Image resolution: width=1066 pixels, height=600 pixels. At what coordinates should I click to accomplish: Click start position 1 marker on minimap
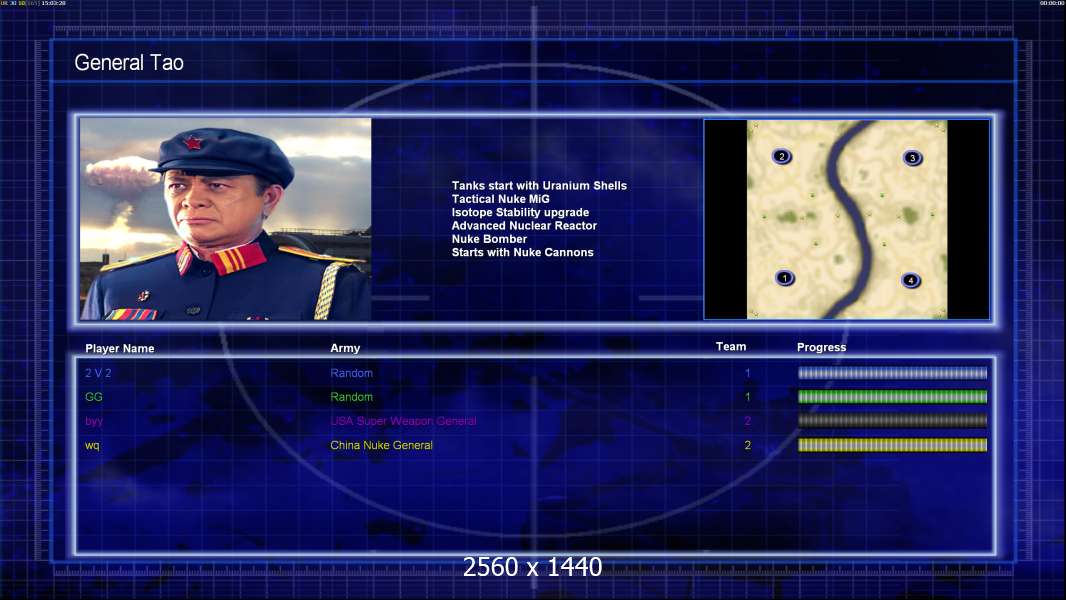pos(785,278)
